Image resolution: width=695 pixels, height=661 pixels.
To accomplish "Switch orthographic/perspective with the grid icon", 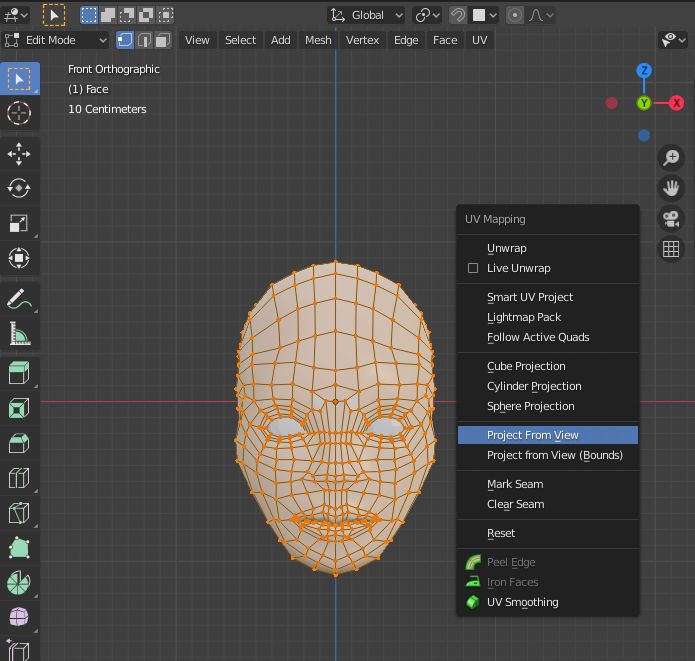I will coord(671,250).
